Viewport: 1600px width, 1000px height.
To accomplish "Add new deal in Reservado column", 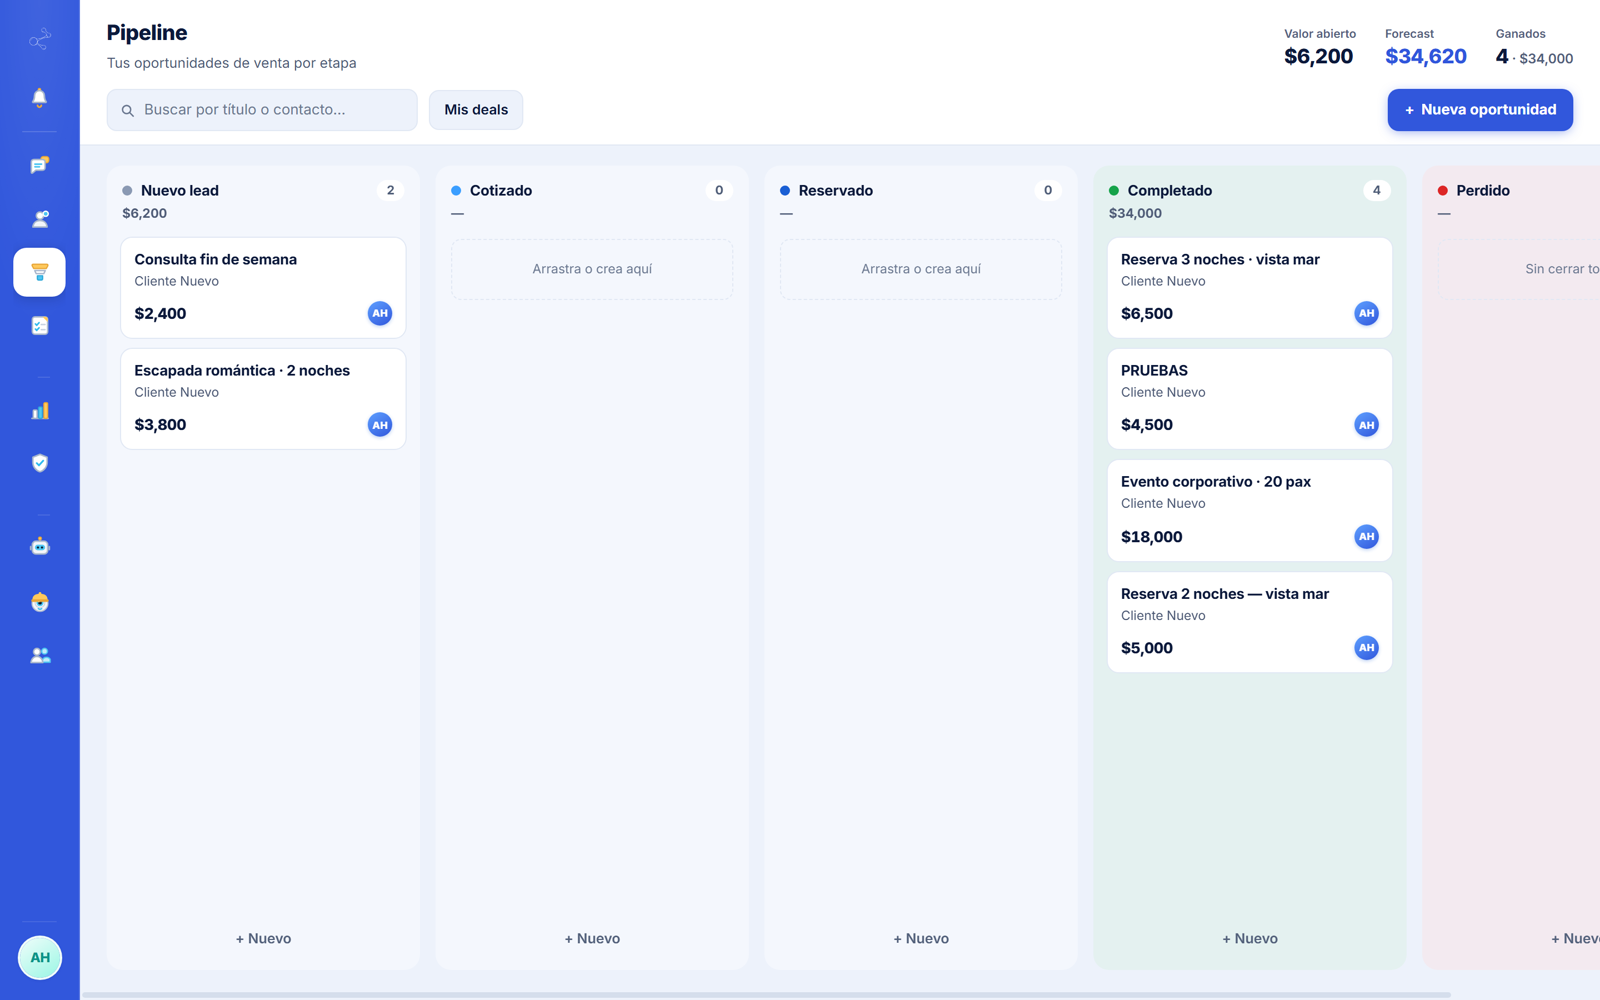I will click(x=921, y=938).
